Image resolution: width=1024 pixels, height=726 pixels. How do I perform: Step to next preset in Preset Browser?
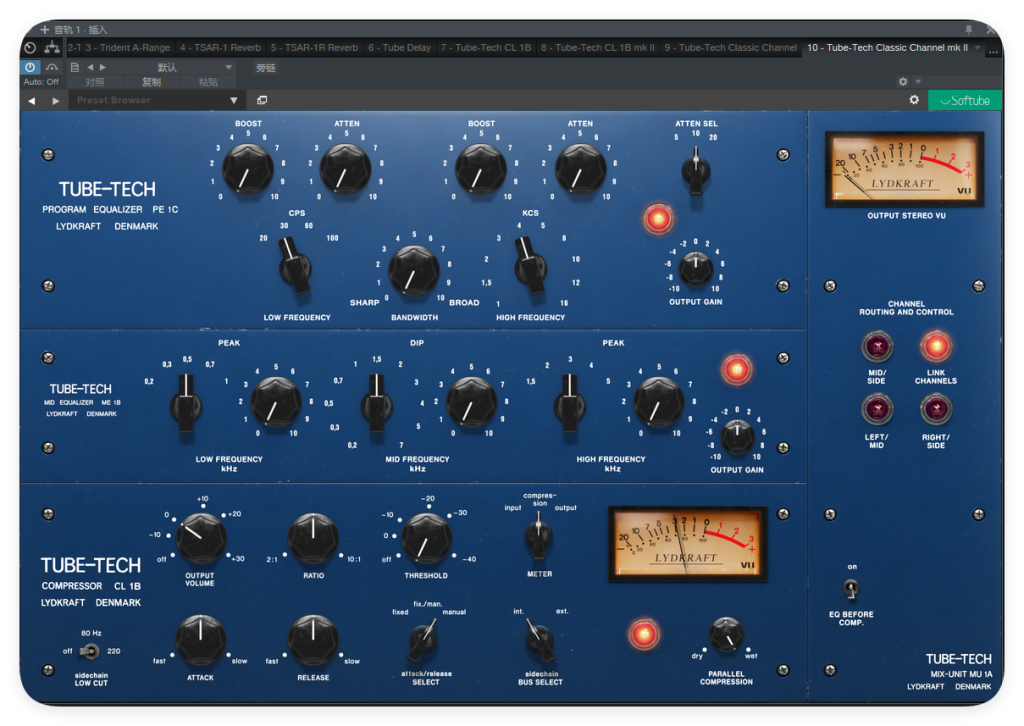click(x=56, y=101)
